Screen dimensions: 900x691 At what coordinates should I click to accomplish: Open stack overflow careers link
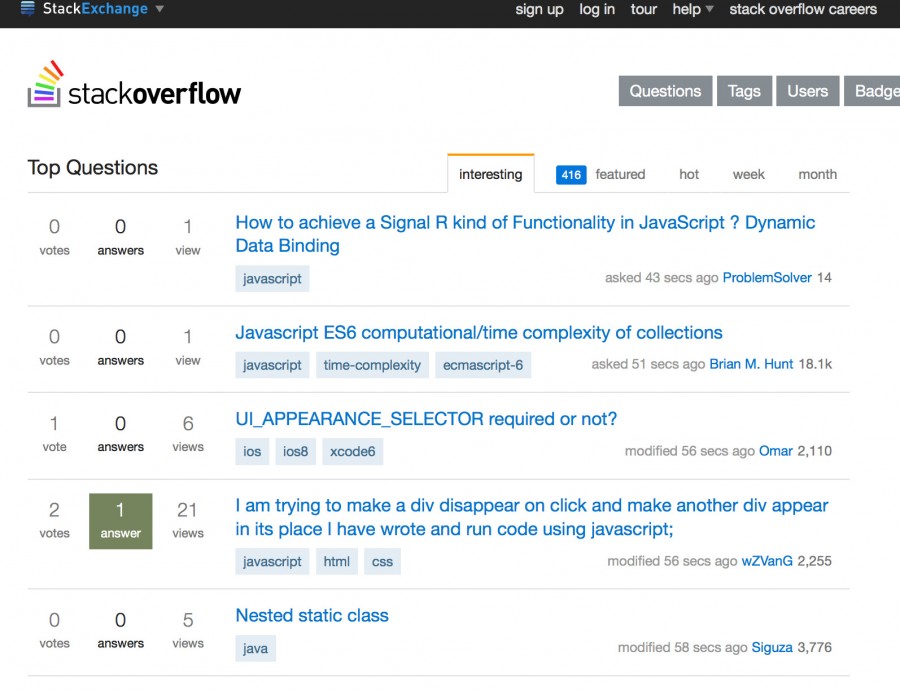[803, 9]
